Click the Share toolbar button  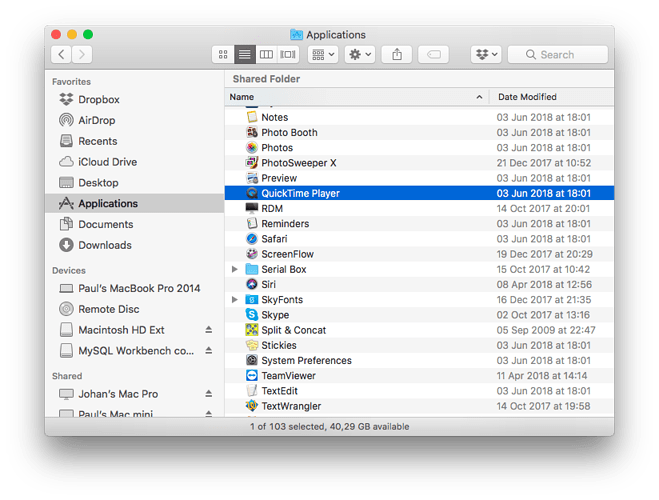[397, 55]
